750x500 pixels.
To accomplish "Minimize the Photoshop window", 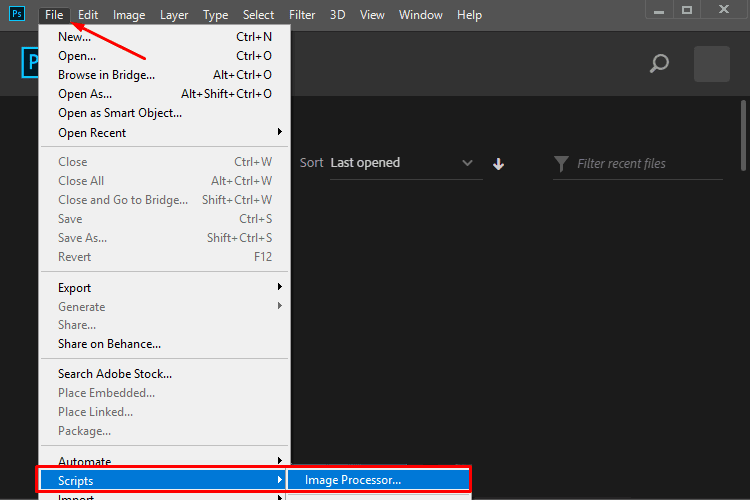I will (659, 10).
